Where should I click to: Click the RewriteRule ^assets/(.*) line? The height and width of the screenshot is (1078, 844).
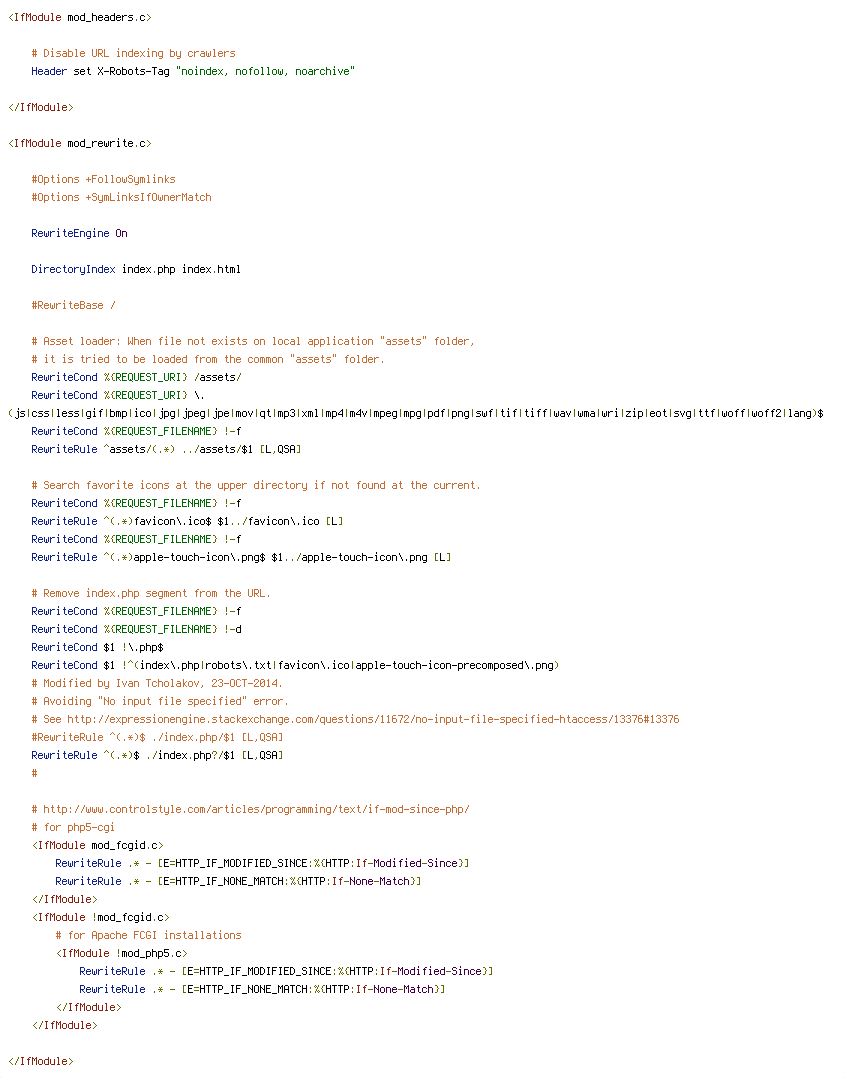[x=166, y=449]
